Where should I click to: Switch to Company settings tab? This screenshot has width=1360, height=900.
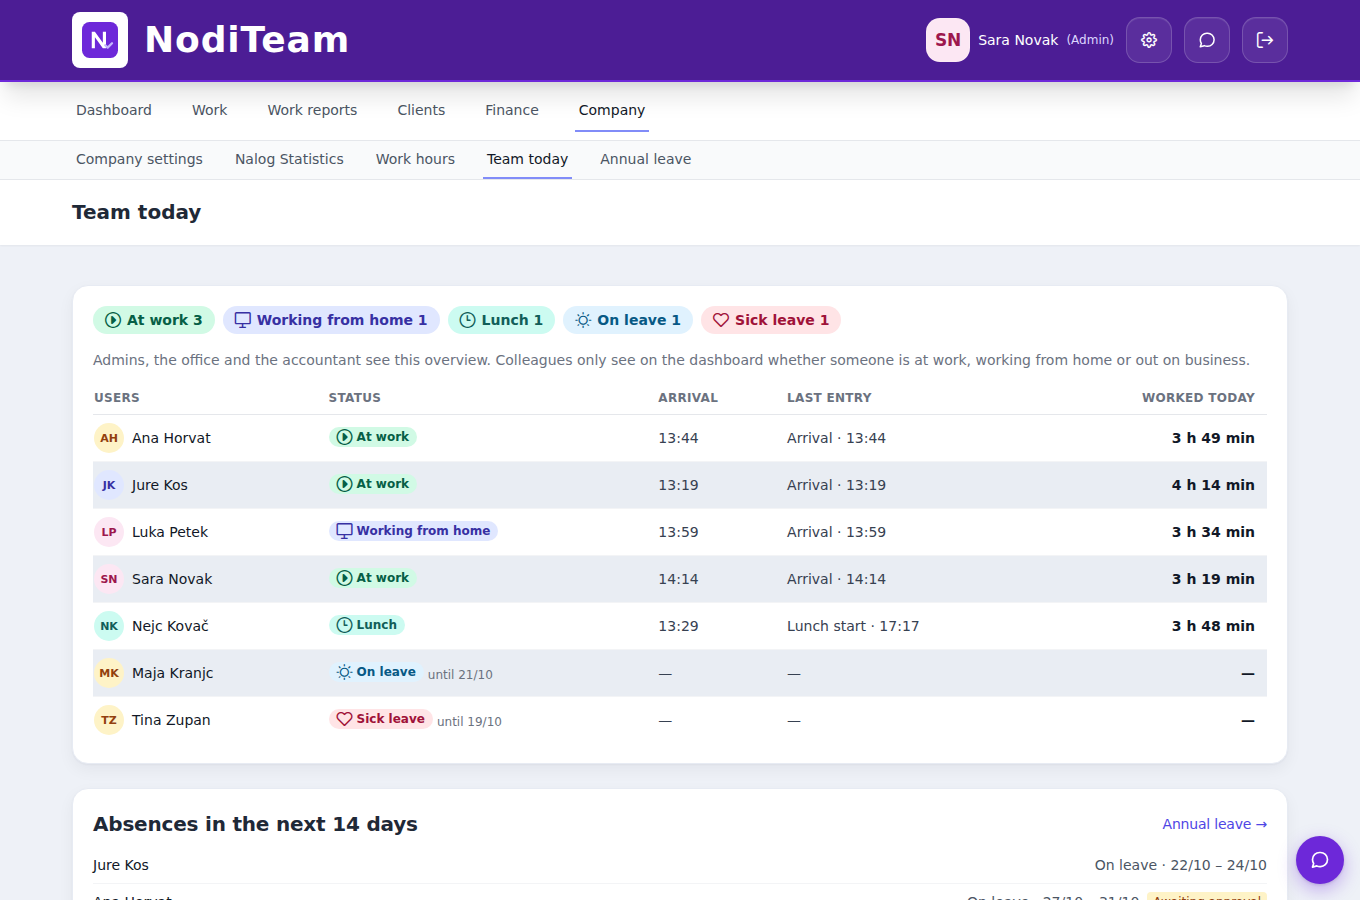(139, 159)
